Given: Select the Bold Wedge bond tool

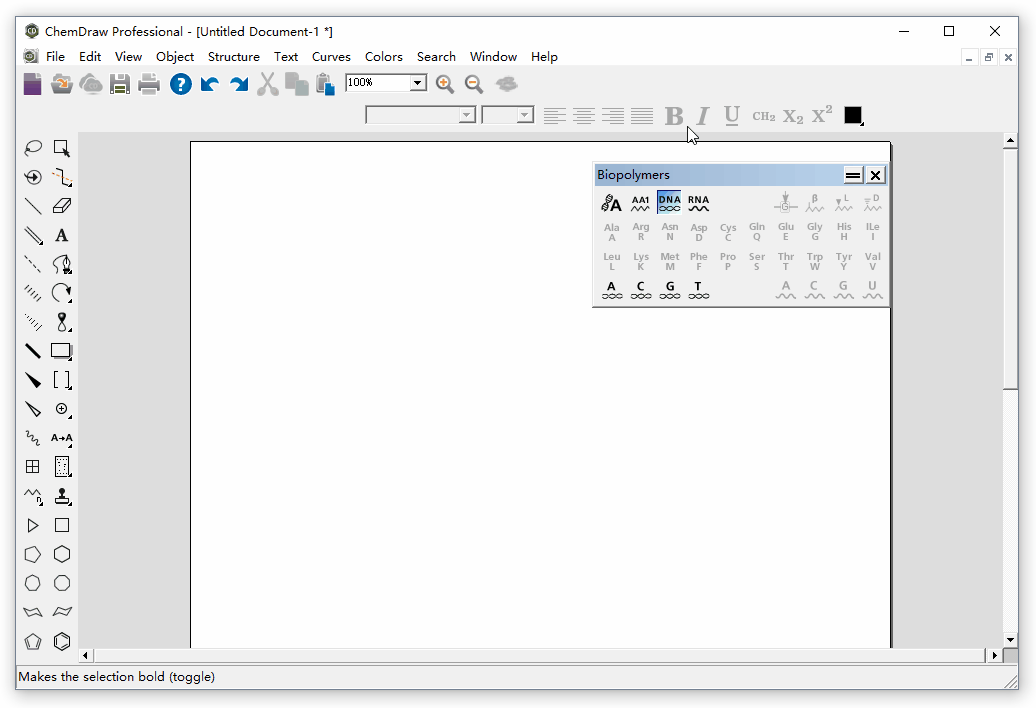Looking at the screenshot, I should 32,380.
